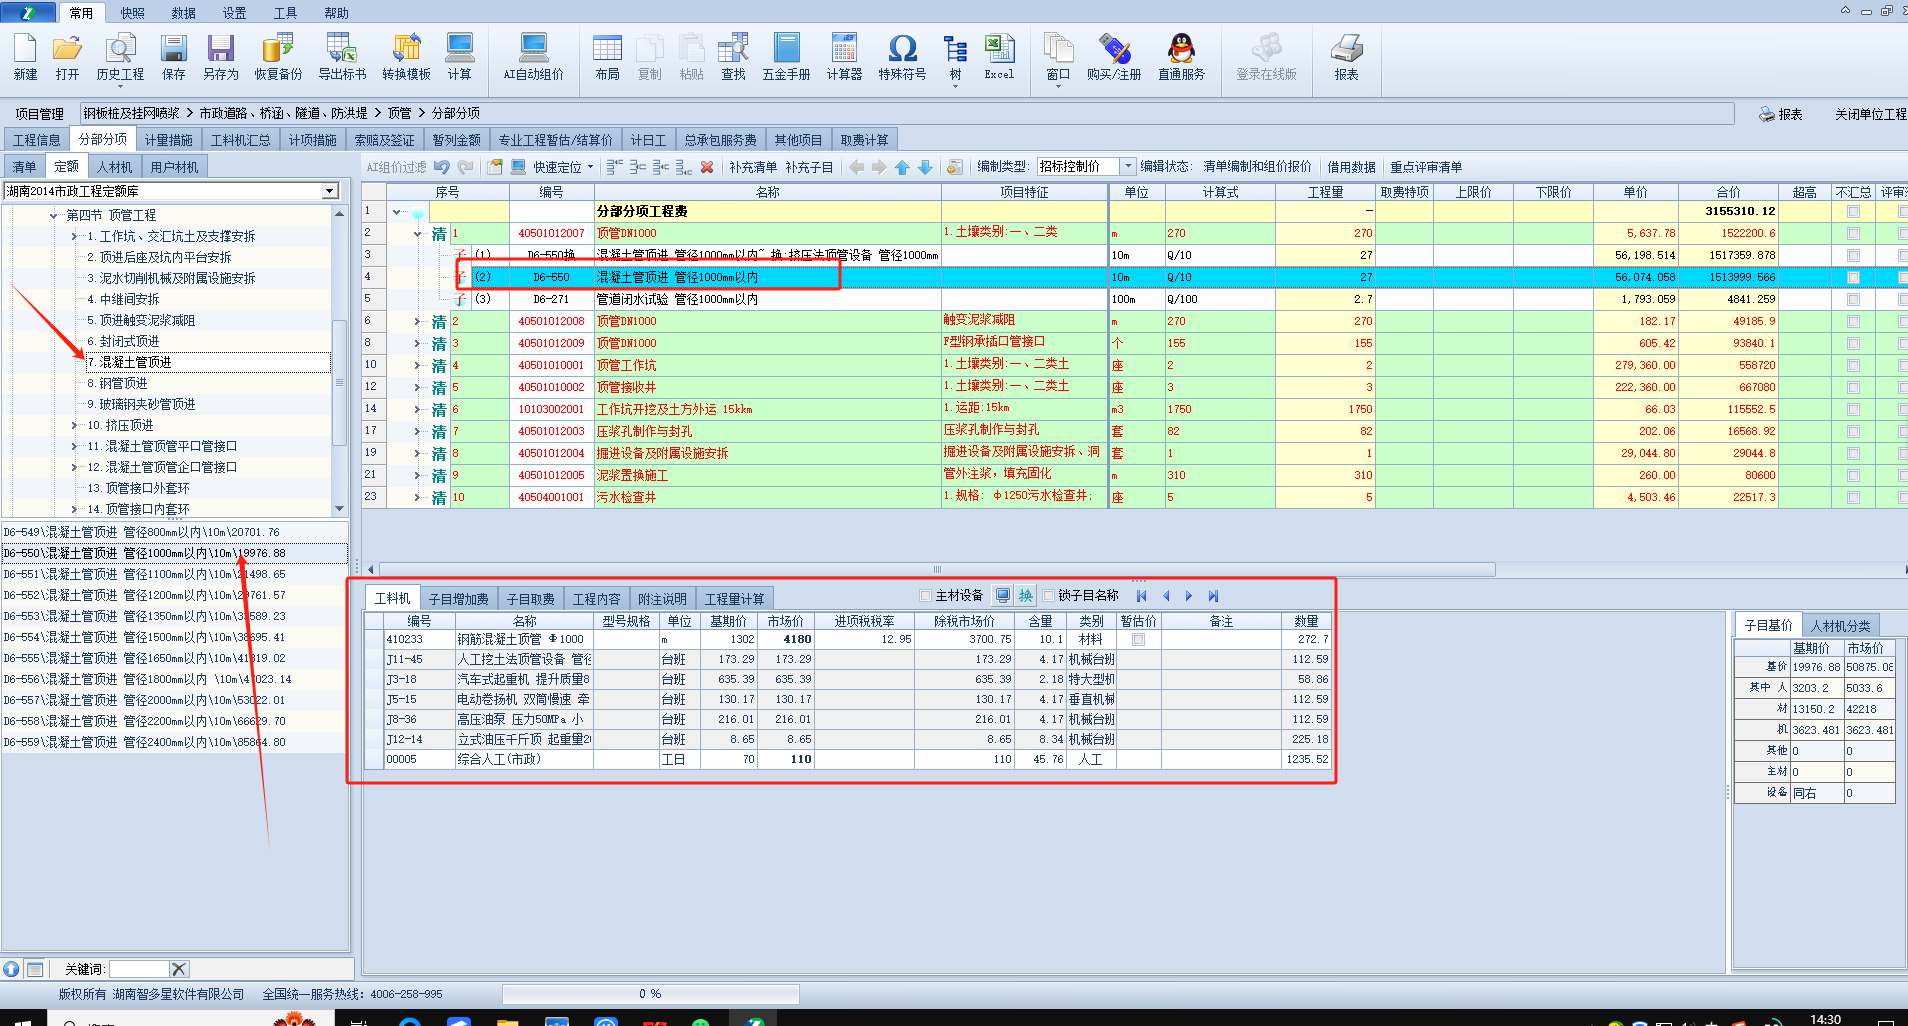1908x1026 pixels.
Task: Click 导出标书 export bid icon
Action: [342, 57]
